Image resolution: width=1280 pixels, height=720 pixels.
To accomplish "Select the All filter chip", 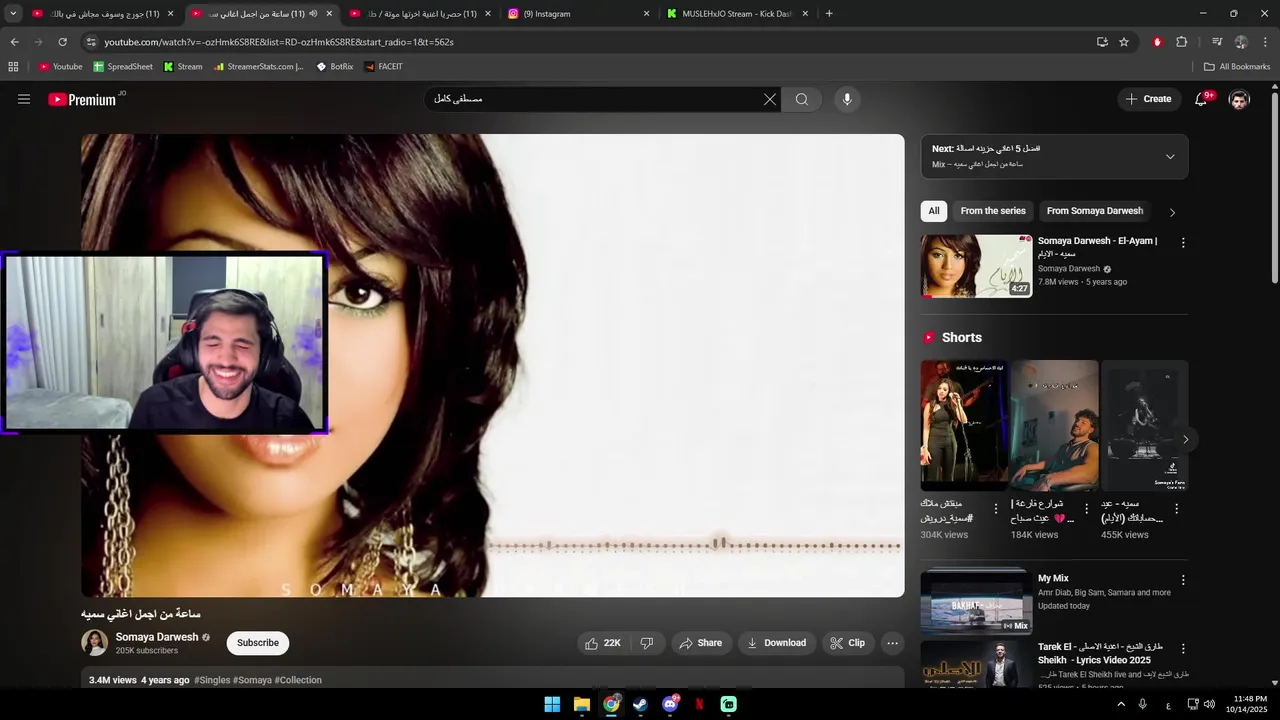I will 934,211.
